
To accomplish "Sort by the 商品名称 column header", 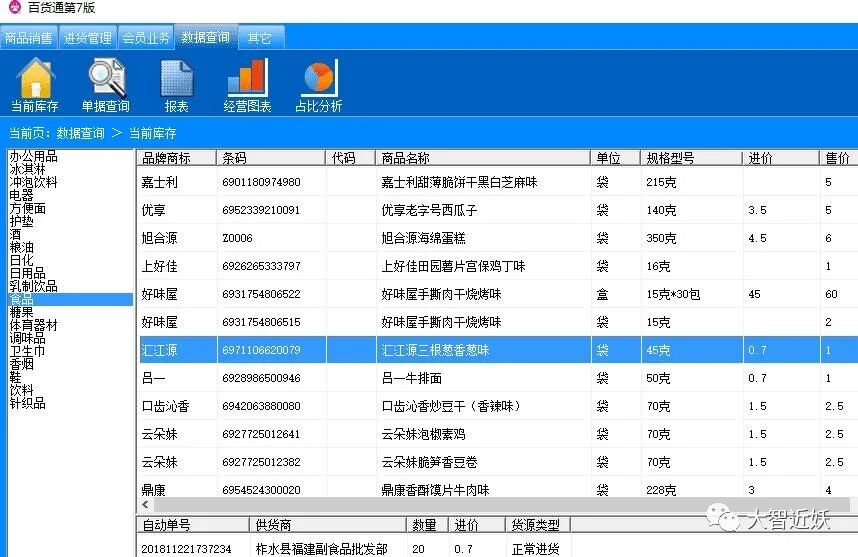I will pos(483,158).
